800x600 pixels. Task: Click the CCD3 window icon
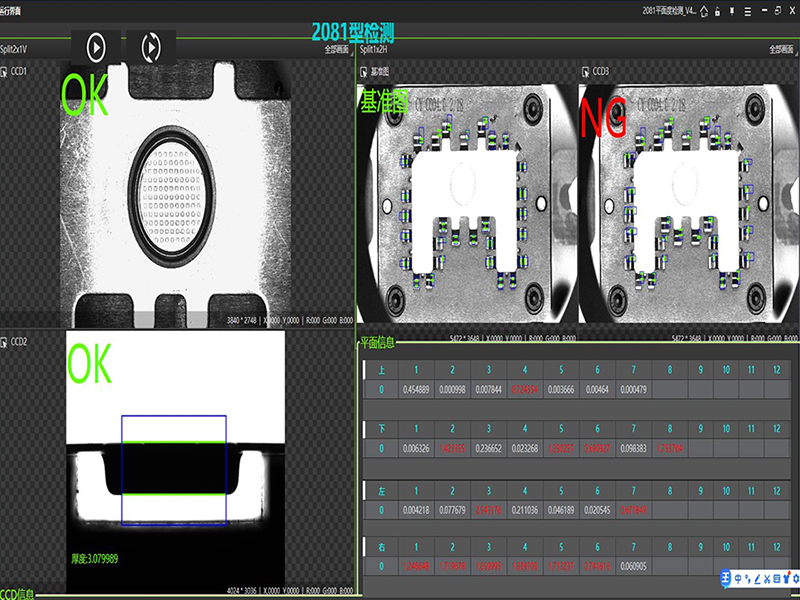pyautogui.click(x=585, y=72)
